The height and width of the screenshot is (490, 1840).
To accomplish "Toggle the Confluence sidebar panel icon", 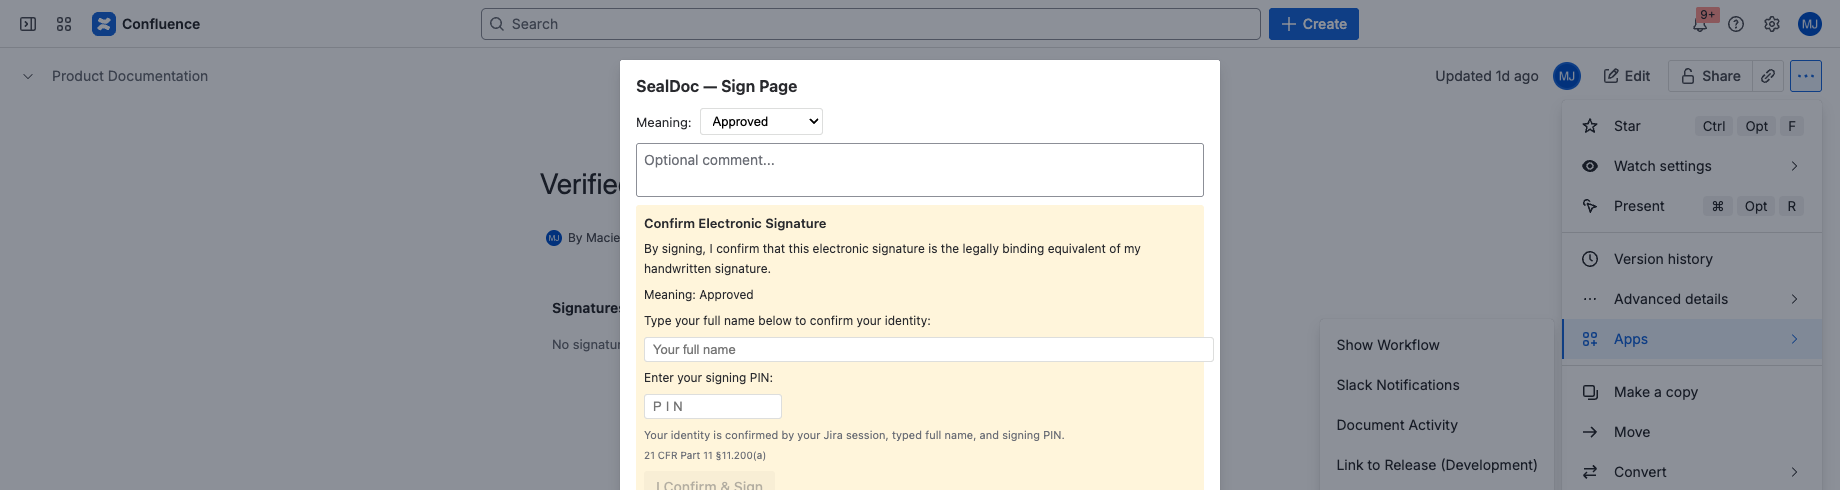I will 28,24.
